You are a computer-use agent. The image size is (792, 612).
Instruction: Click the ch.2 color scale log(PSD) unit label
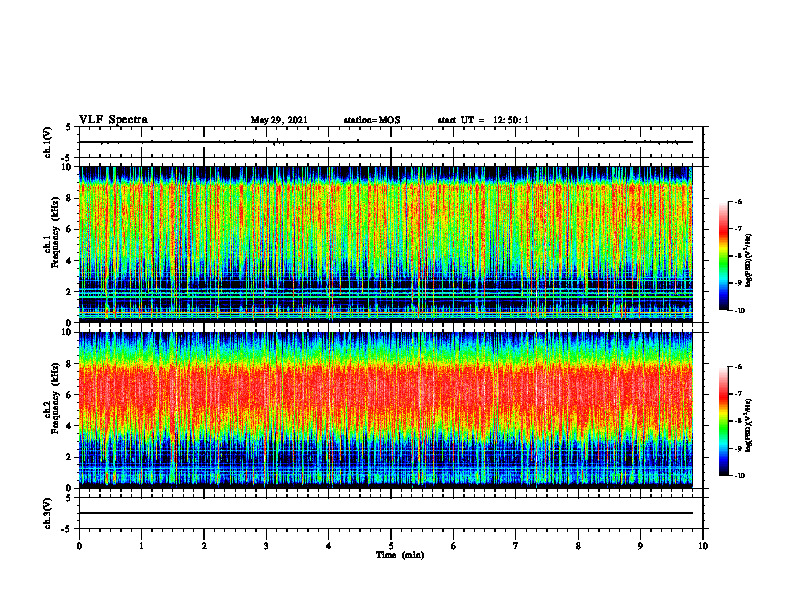click(x=749, y=425)
